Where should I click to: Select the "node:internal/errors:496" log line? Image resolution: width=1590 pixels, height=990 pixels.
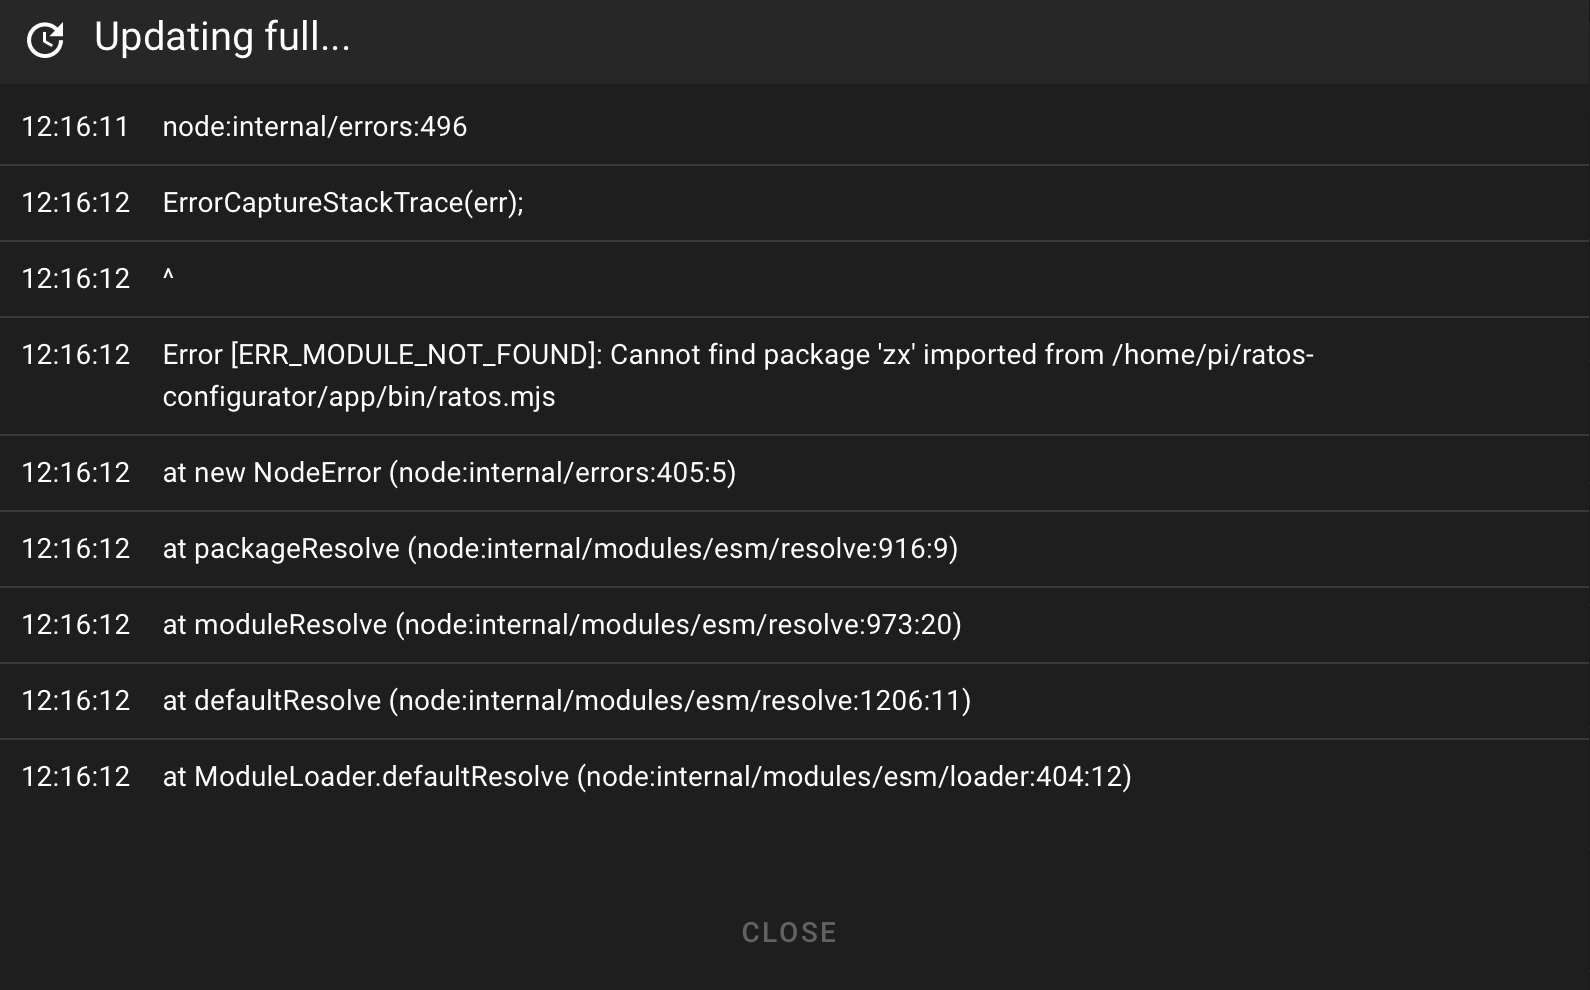coord(315,127)
